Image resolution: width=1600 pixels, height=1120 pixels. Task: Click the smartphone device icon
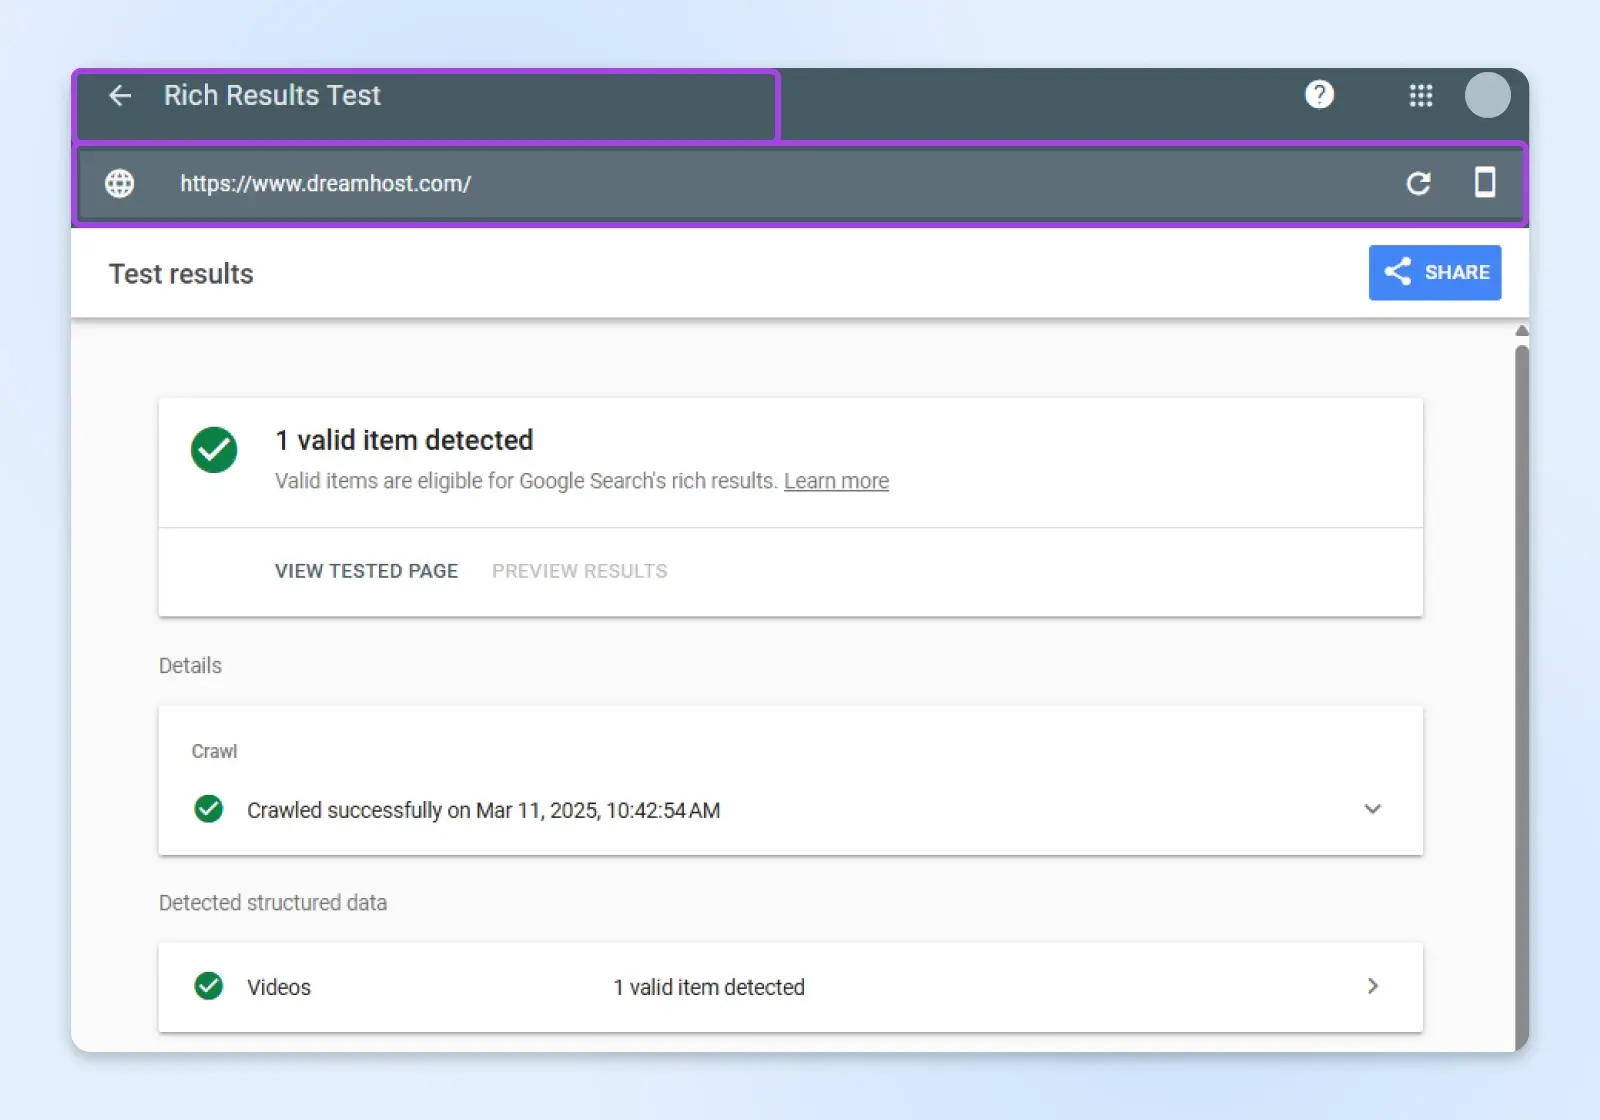[1485, 183]
